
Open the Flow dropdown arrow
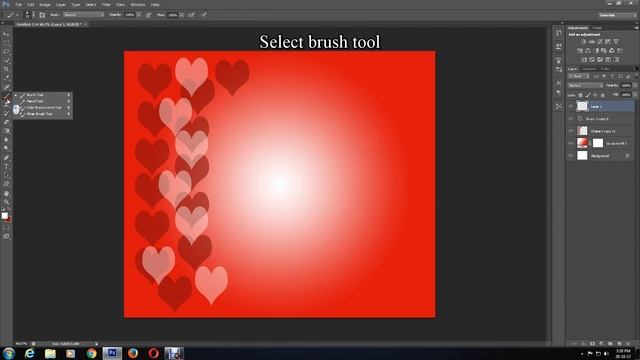point(181,15)
